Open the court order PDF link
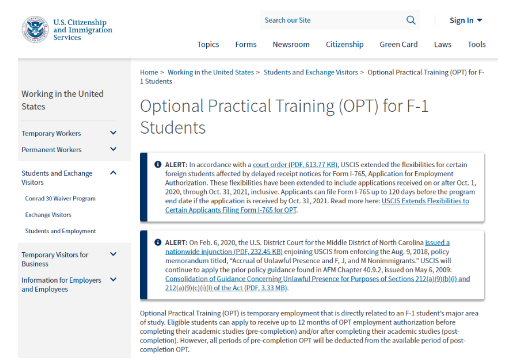 (x=295, y=165)
